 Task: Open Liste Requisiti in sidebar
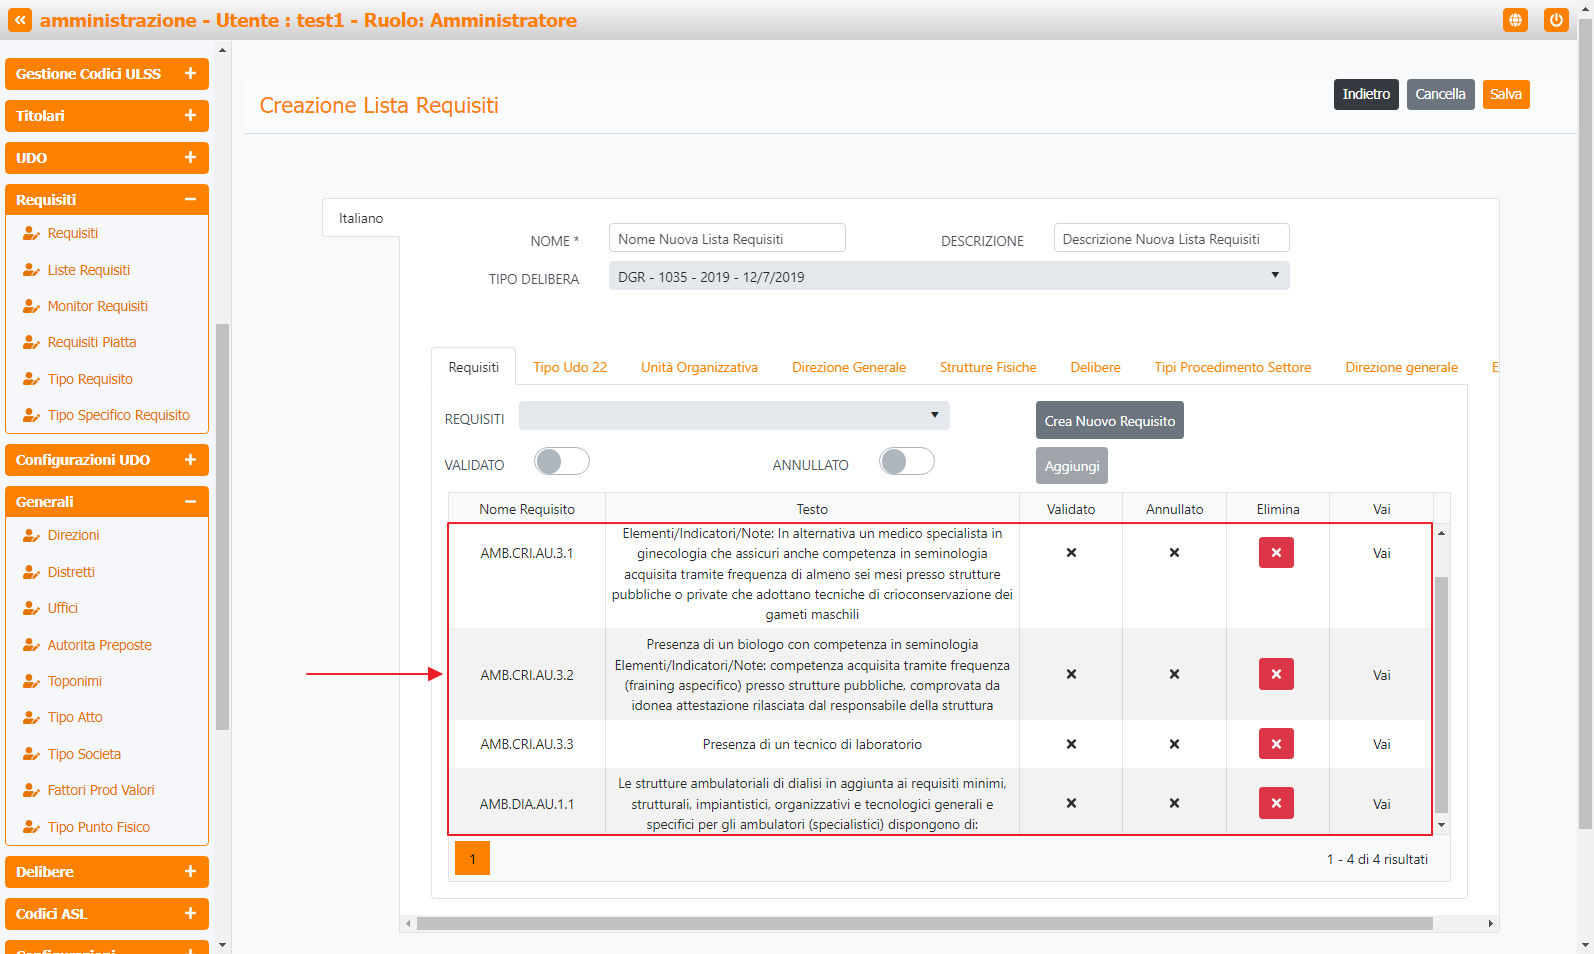tap(88, 270)
